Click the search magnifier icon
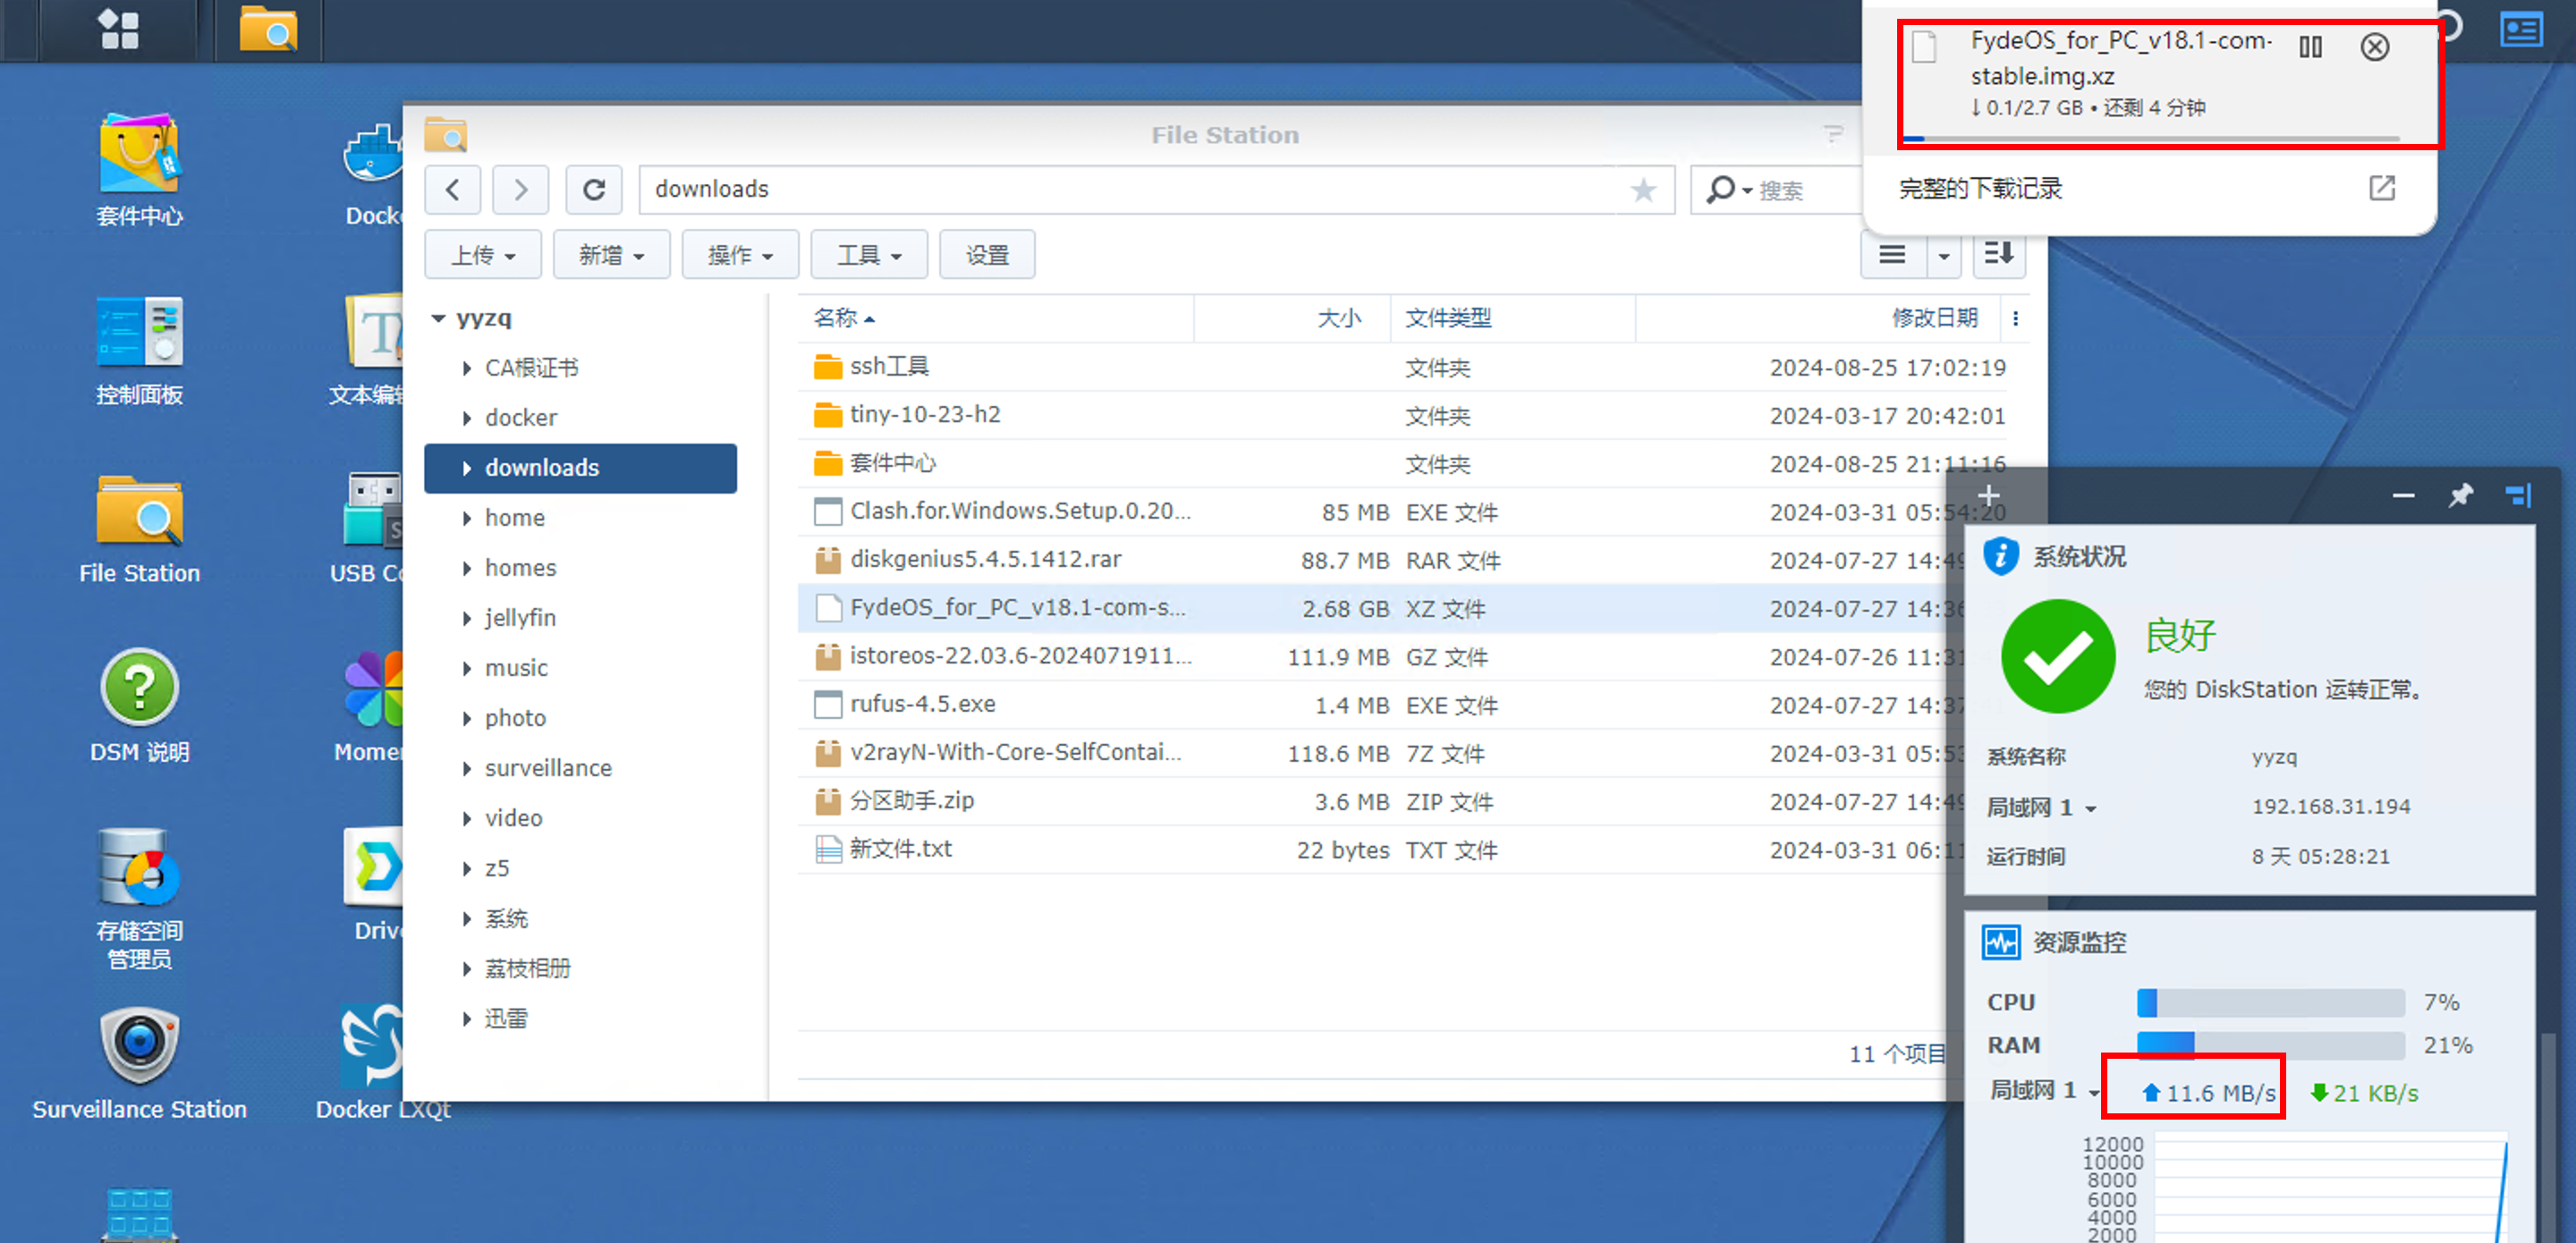 1720,189
